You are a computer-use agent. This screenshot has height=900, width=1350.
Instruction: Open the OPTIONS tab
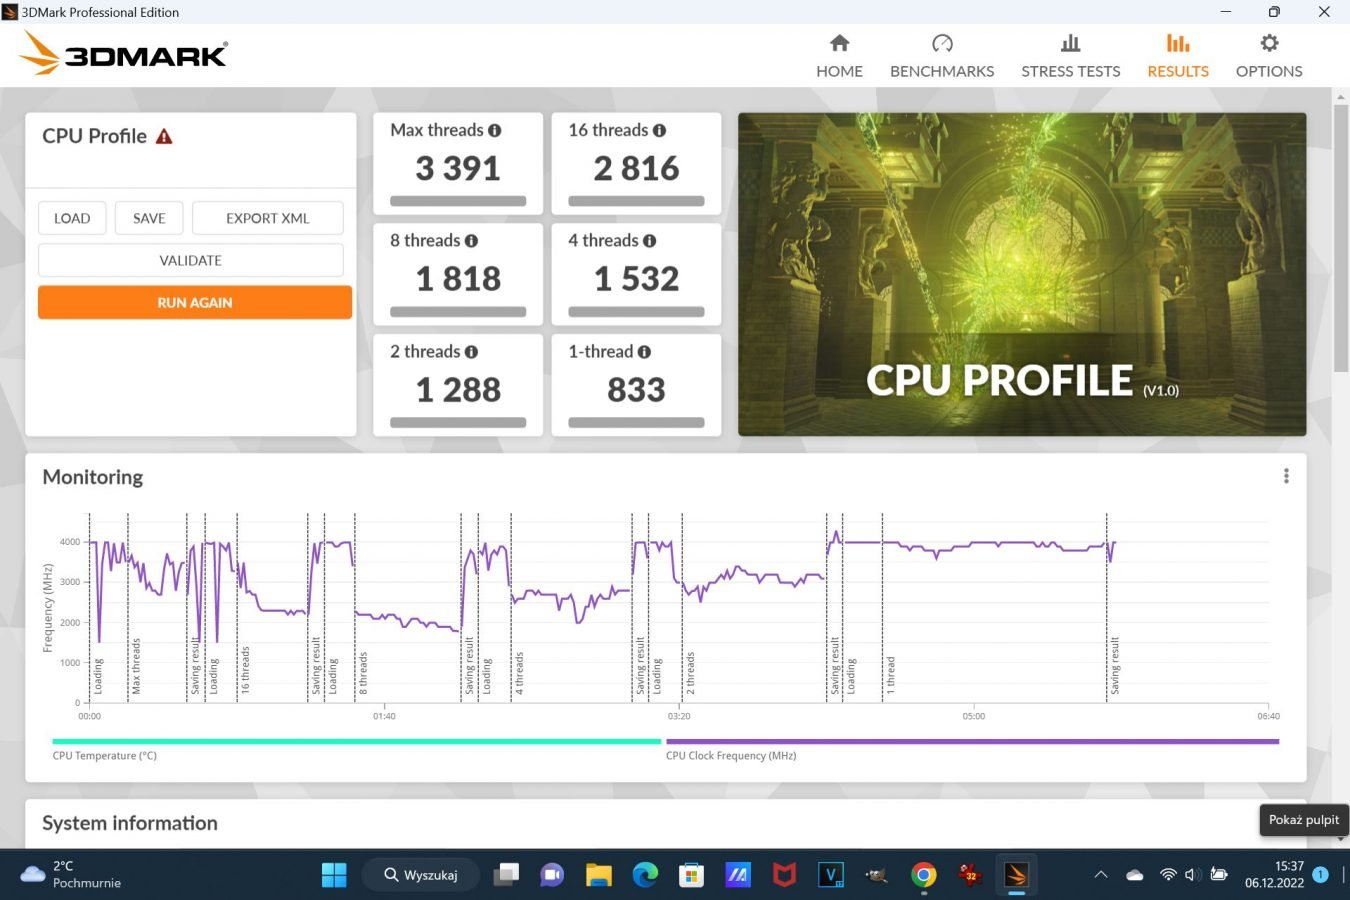pyautogui.click(x=1269, y=56)
